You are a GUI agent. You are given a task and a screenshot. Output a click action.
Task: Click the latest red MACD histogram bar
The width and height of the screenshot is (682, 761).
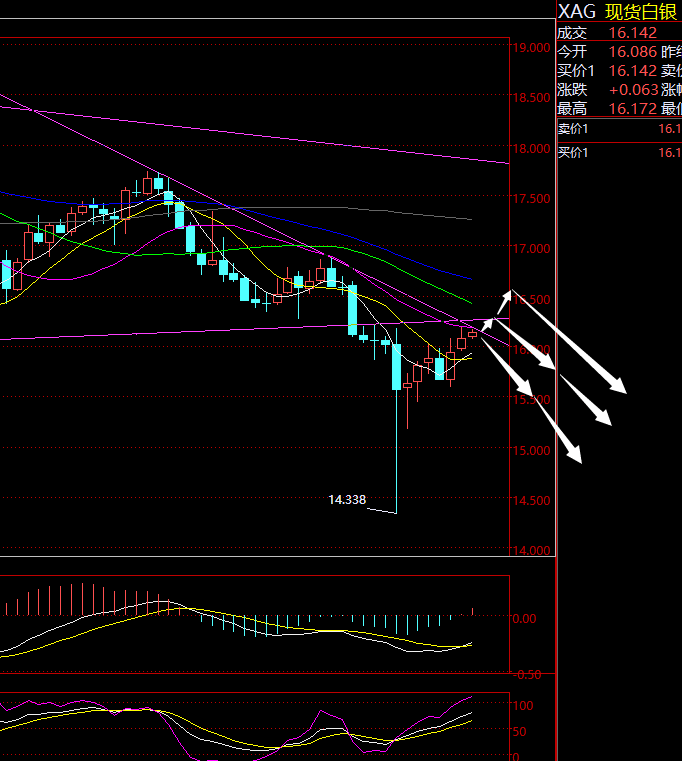click(x=472, y=612)
